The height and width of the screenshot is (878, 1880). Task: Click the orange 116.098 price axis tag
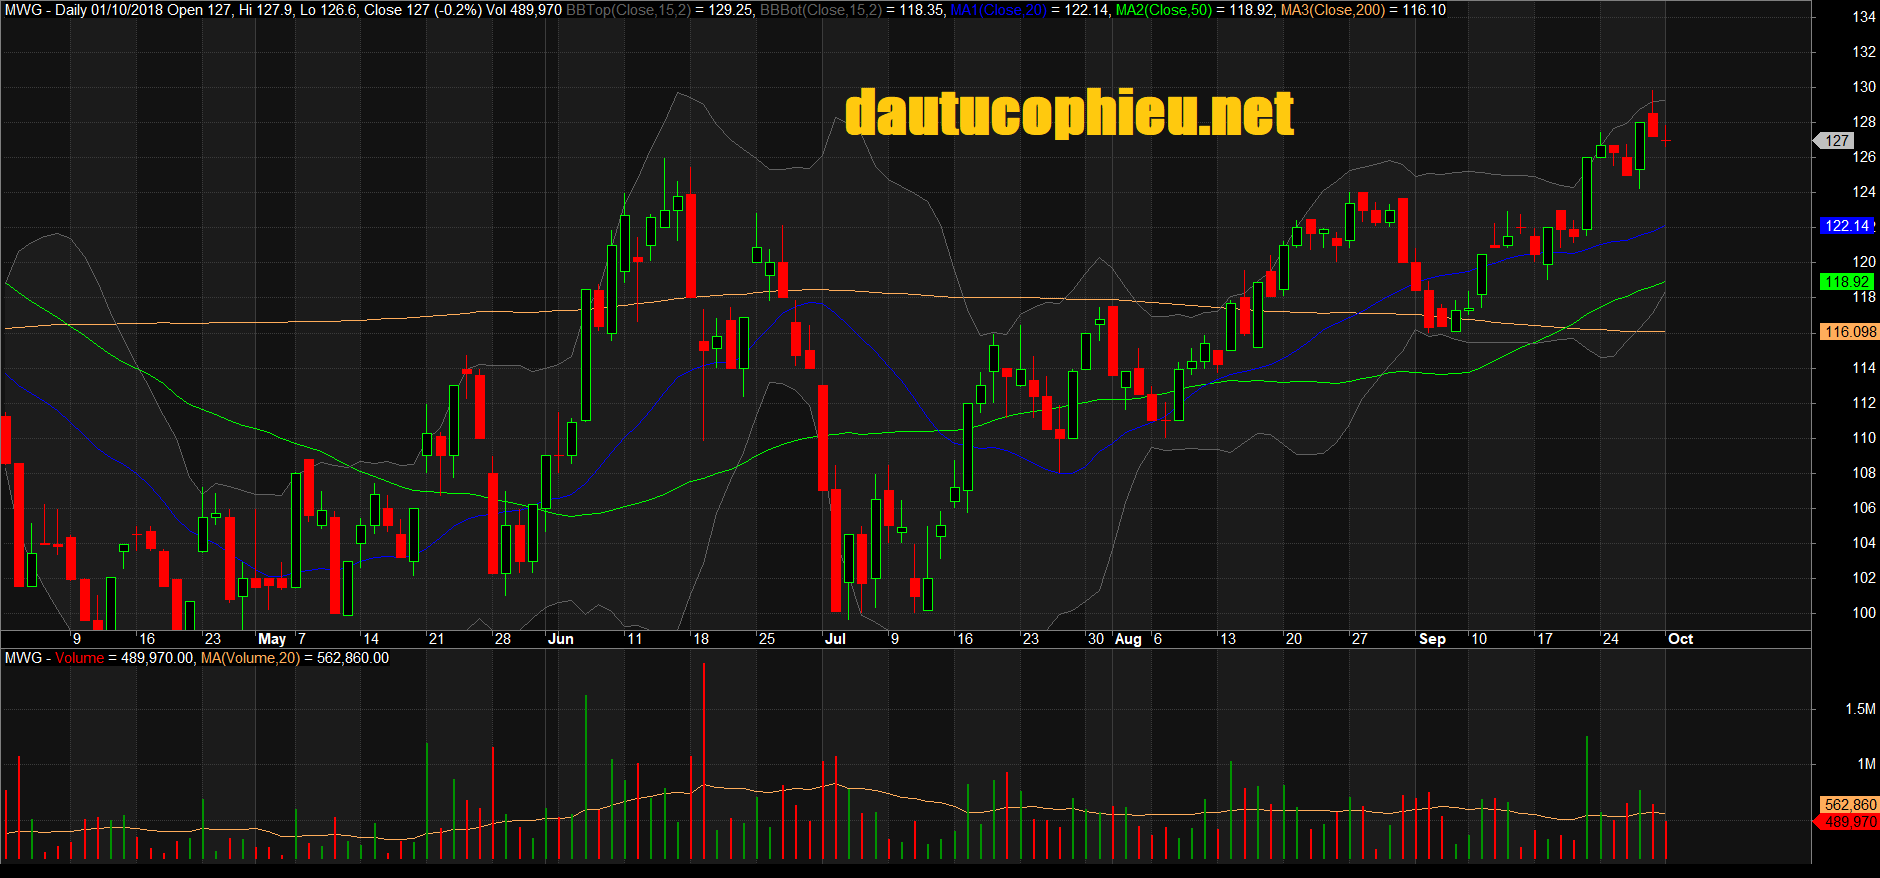[x=1849, y=332]
